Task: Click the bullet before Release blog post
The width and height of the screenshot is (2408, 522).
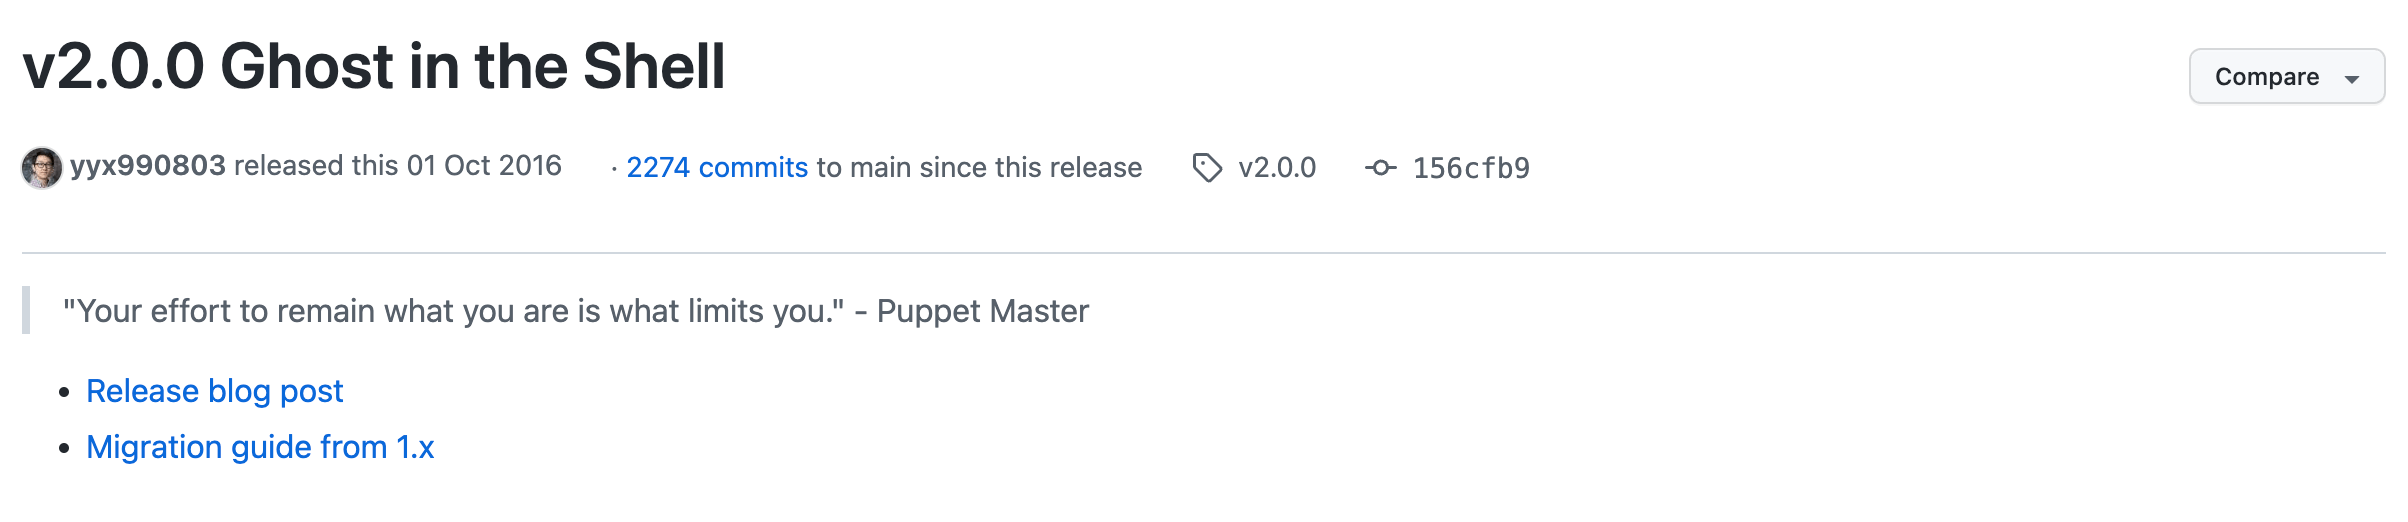Action: [x=65, y=392]
